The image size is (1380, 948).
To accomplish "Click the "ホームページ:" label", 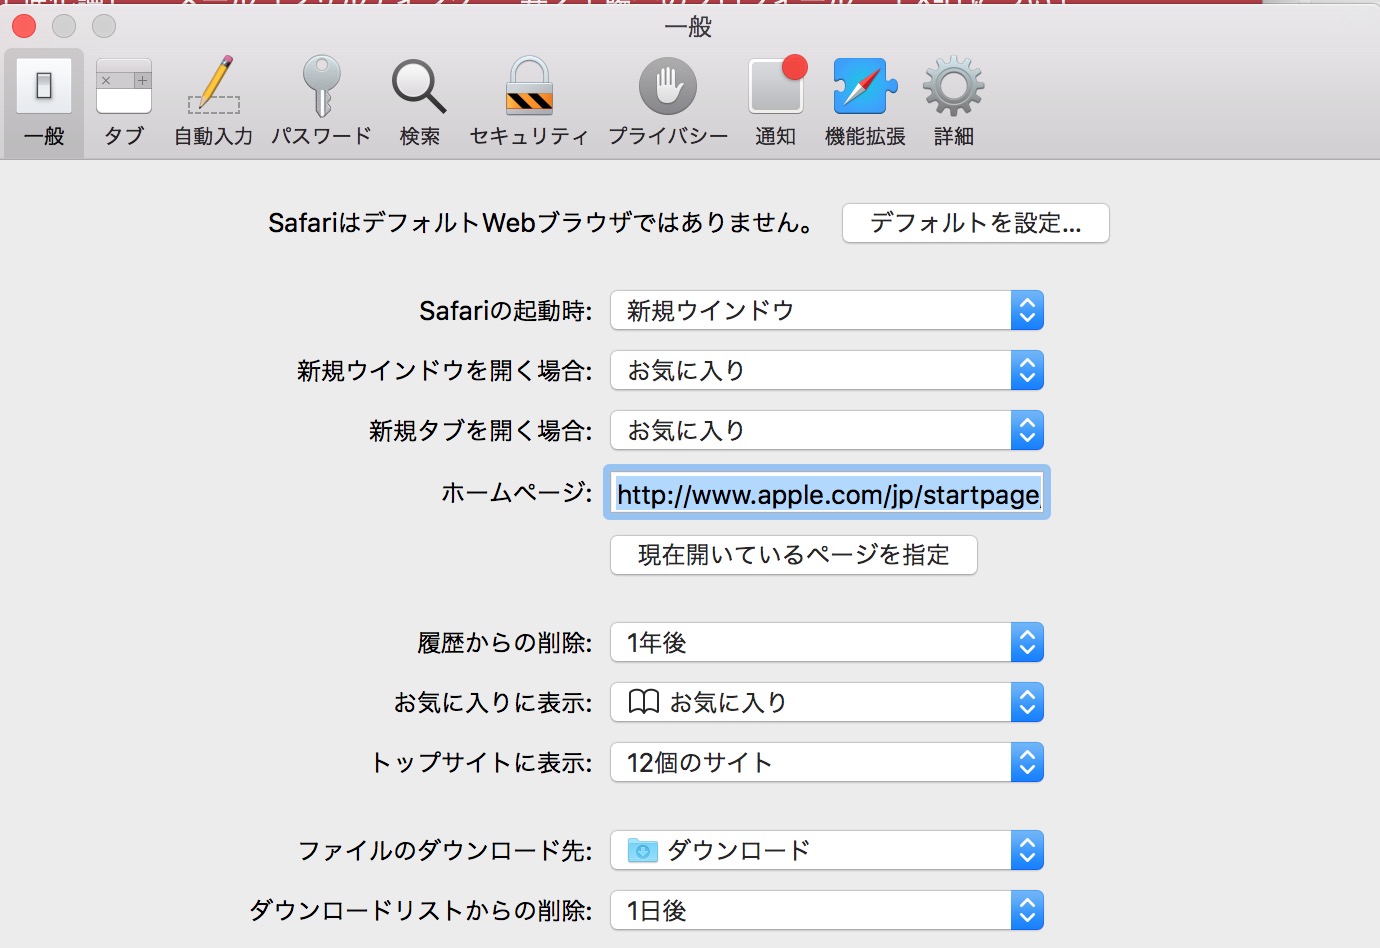I will click(x=516, y=493).
